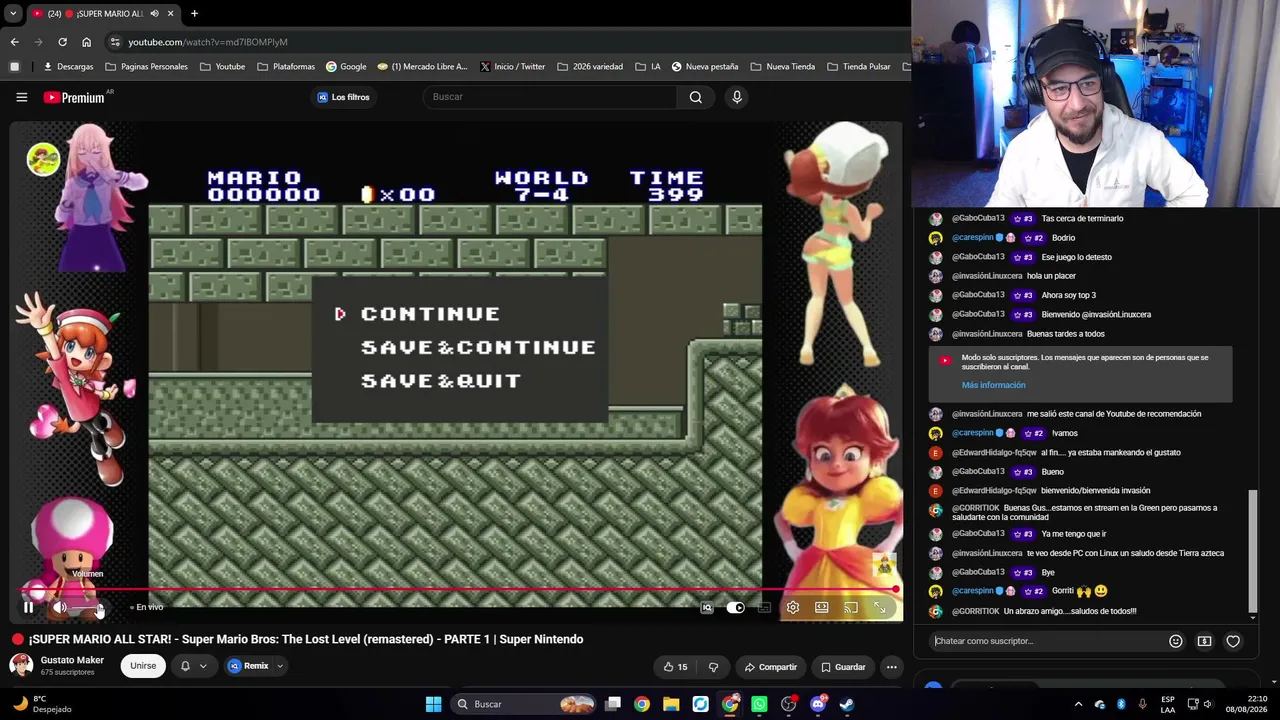Expand the notification bell dropdown
This screenshot has width=1280, height=720.
(x=193, y=666)
